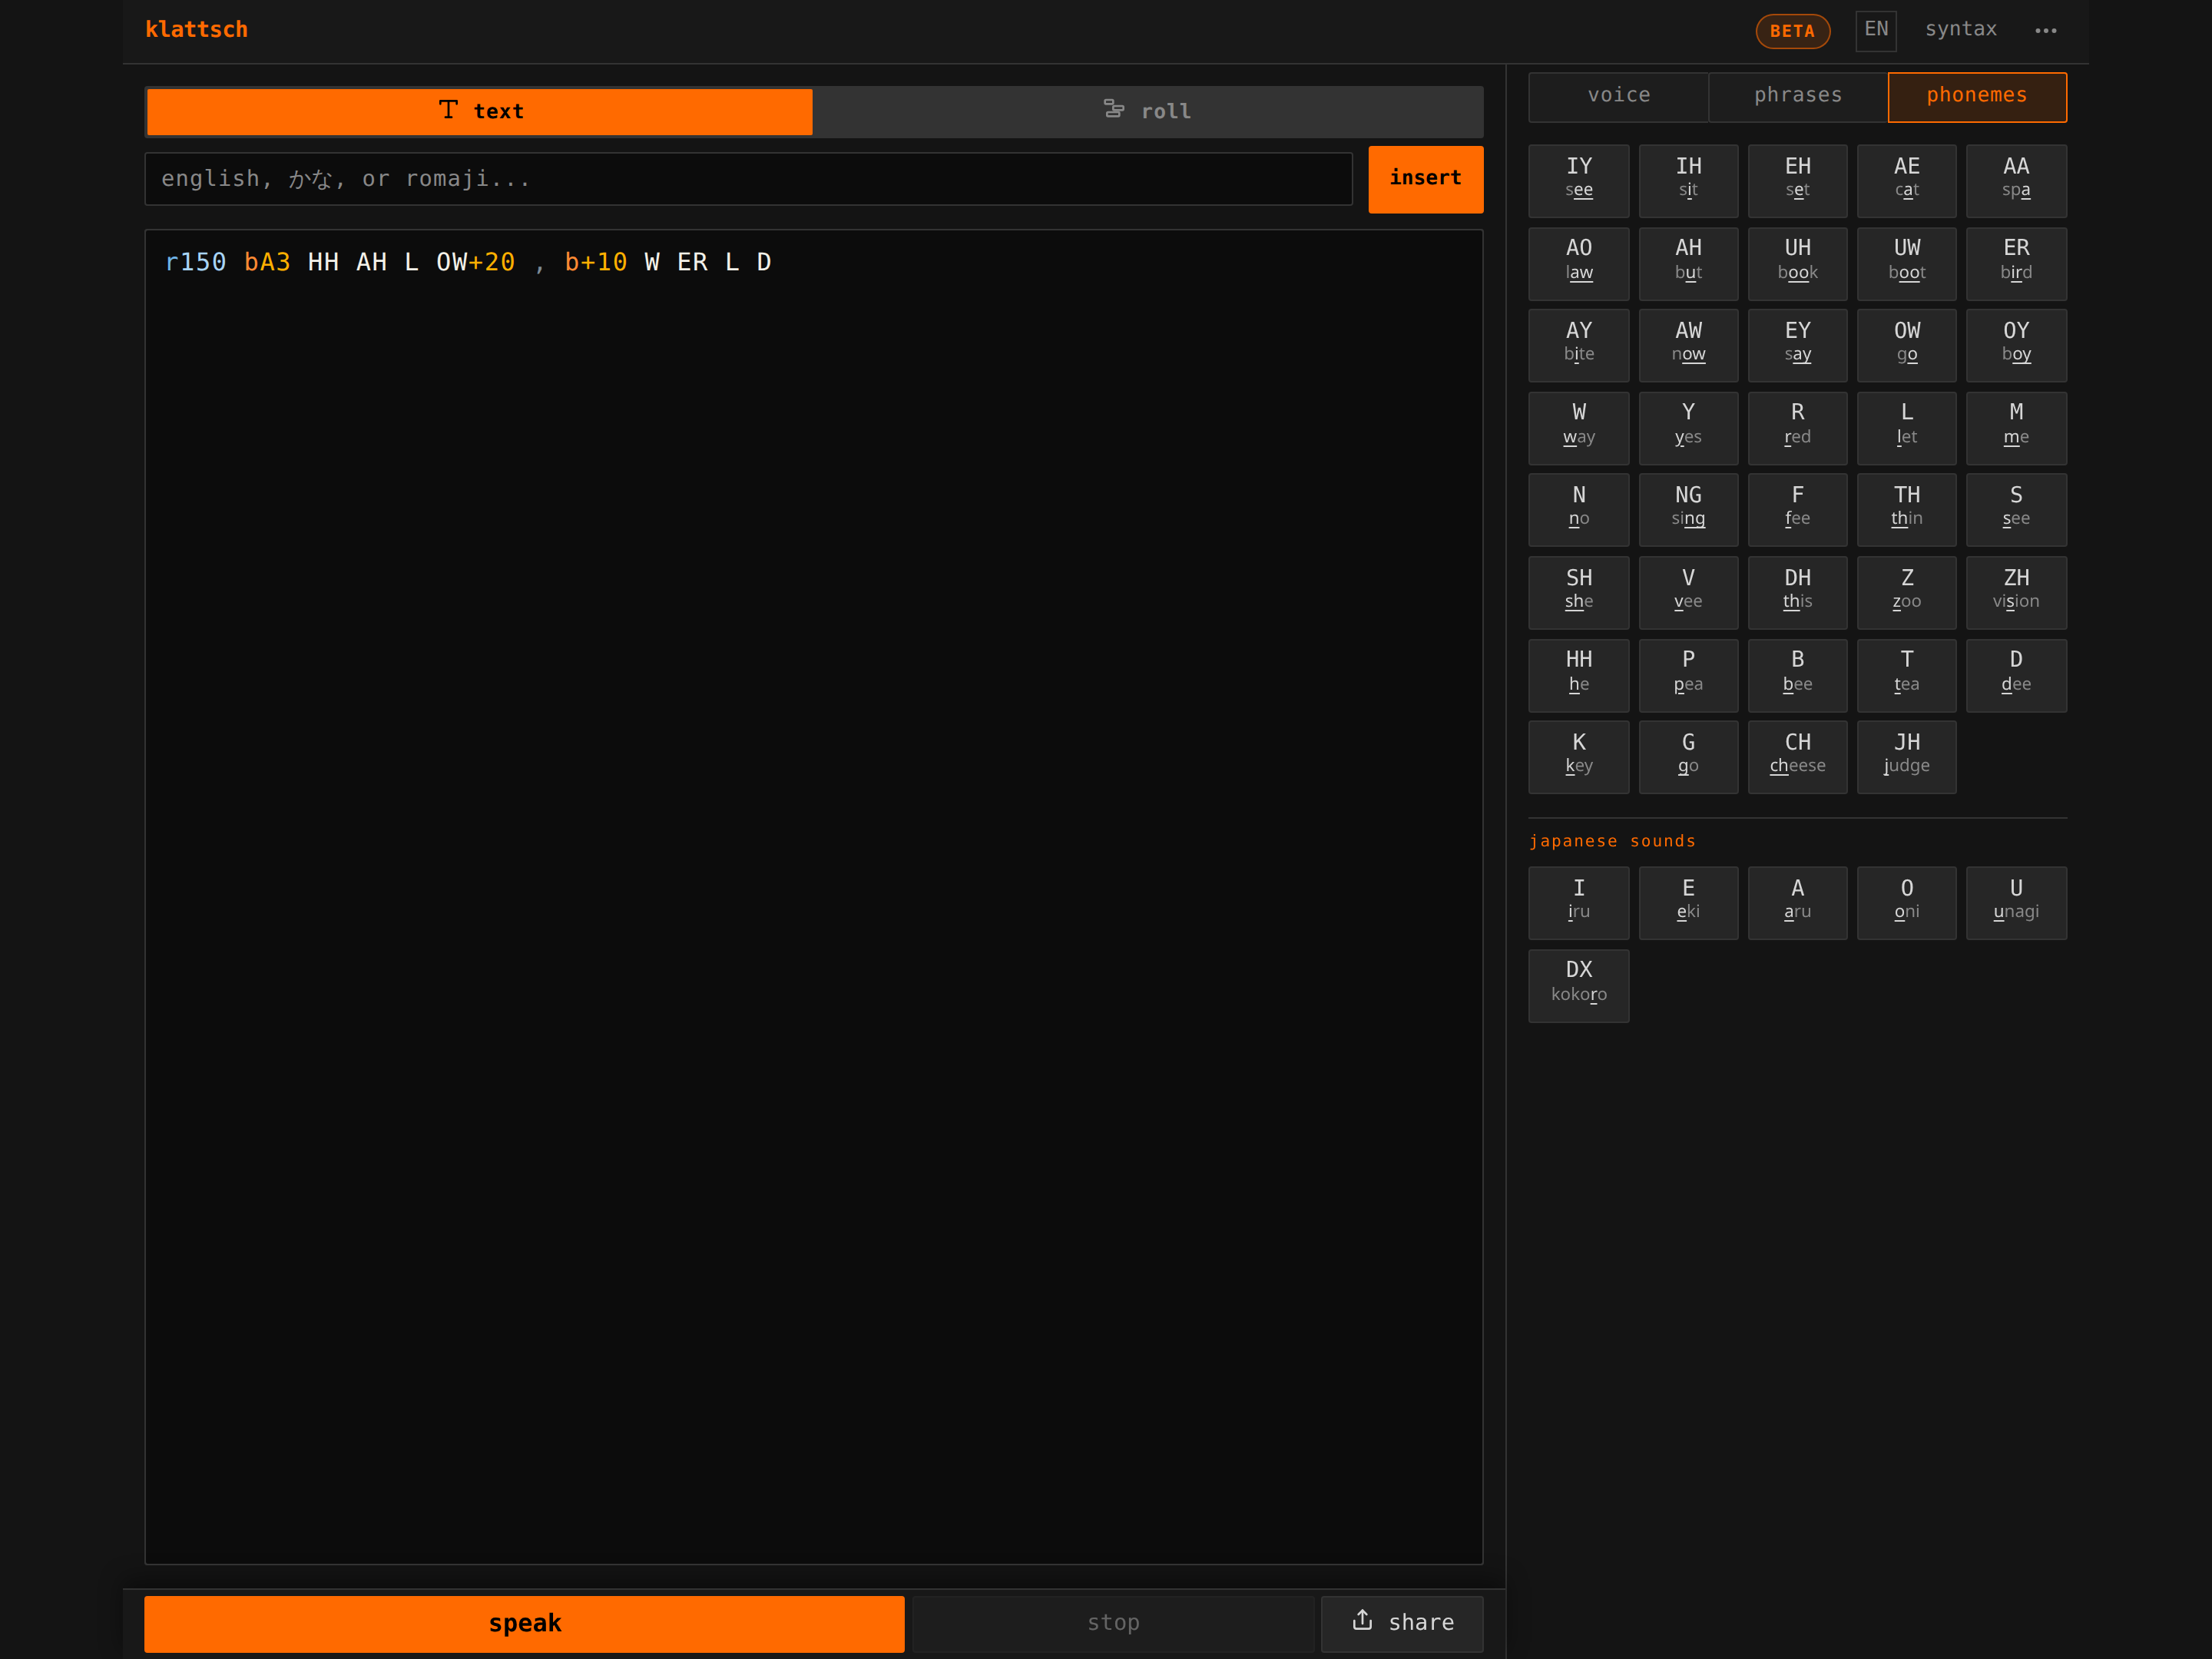Insert the DX (kokoro) flap sound
The height and width of the screenshot is (1659, 2212).
[x=1578, y=986]
